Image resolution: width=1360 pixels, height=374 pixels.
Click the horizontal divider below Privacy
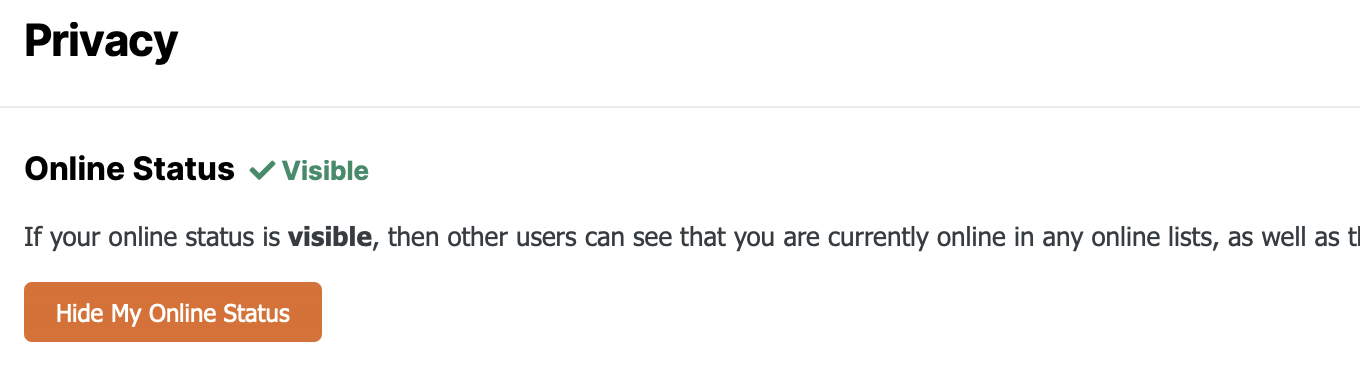pos(680,106)
